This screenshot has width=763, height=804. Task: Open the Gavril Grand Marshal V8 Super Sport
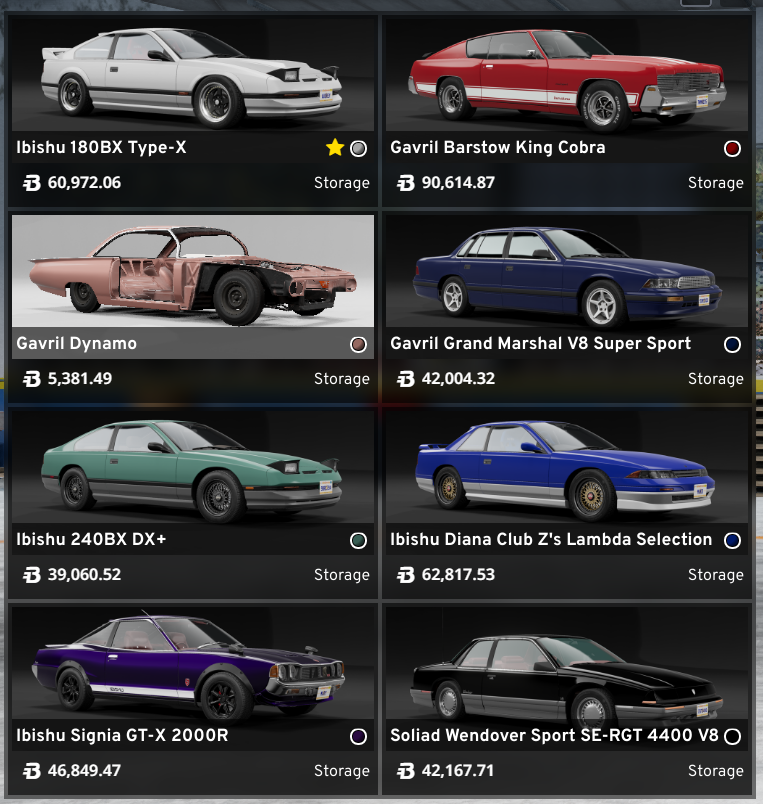(x=567, y=307)
